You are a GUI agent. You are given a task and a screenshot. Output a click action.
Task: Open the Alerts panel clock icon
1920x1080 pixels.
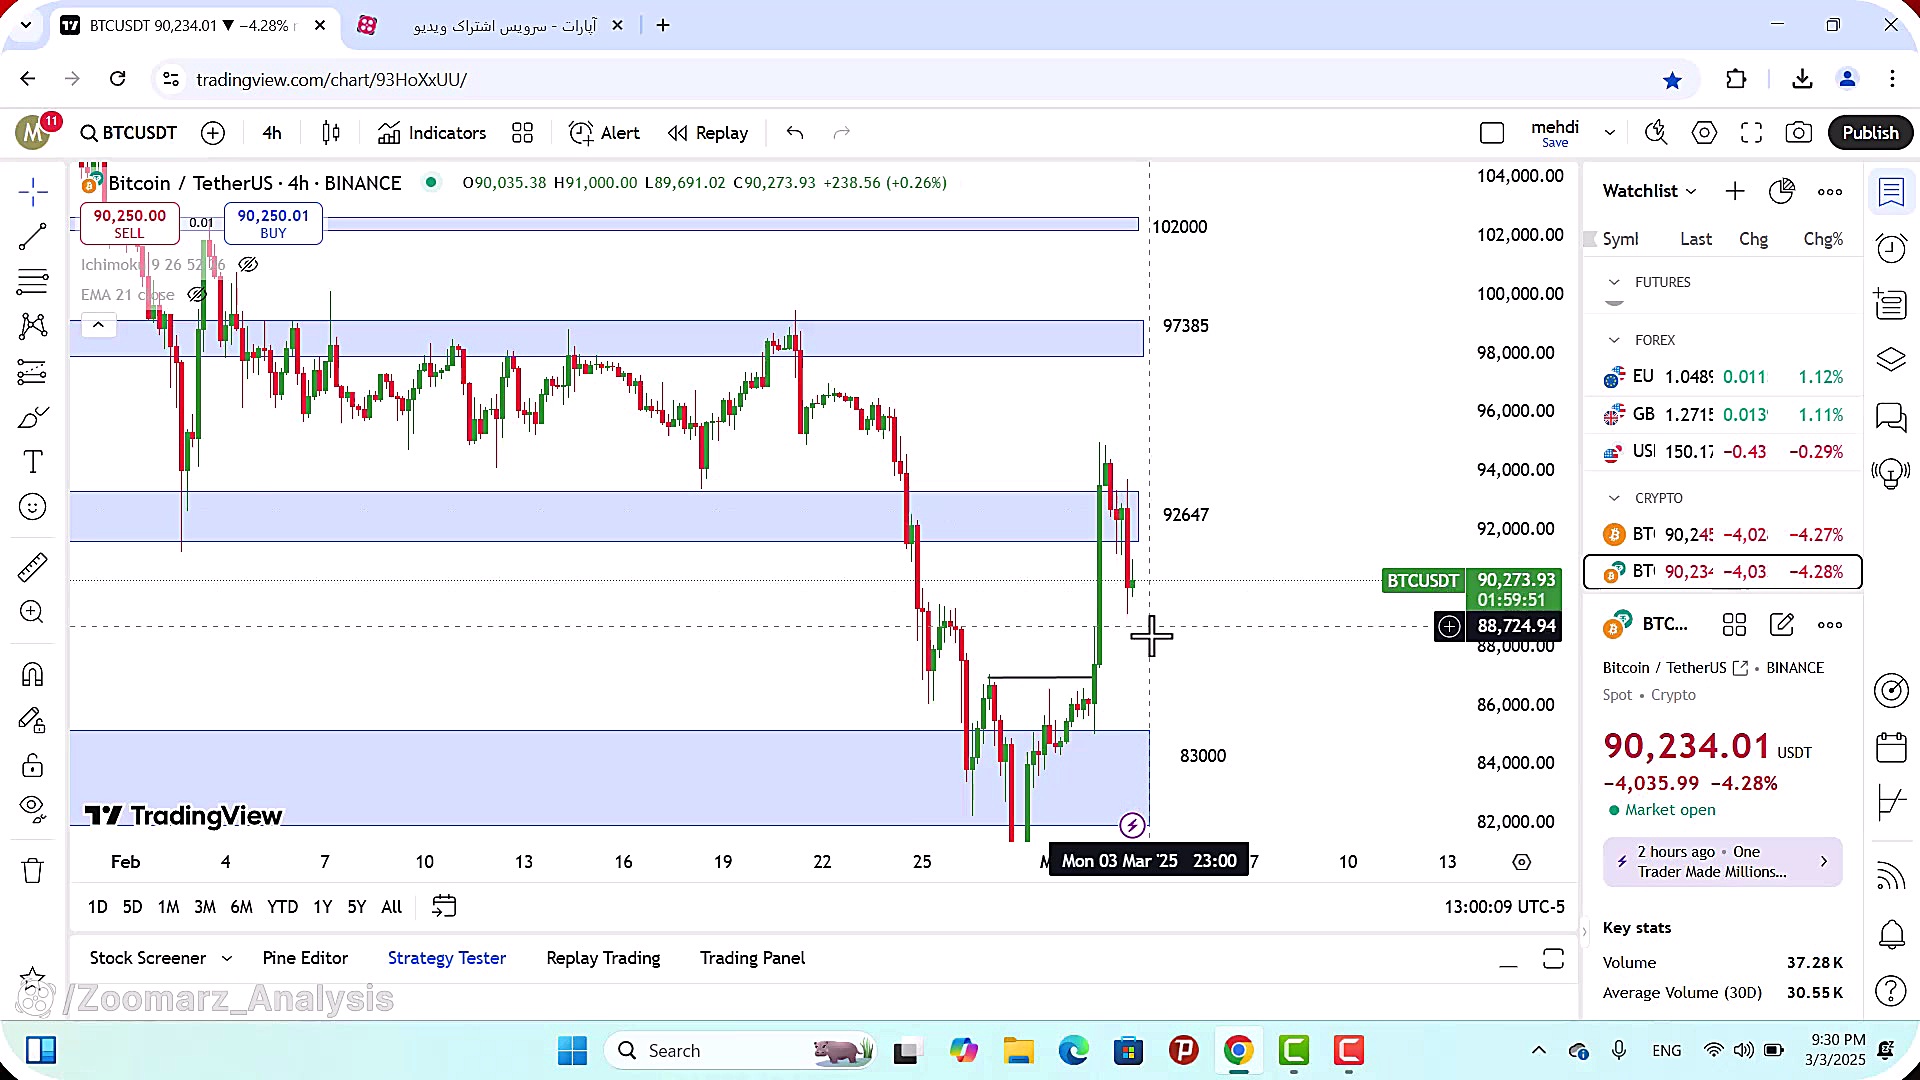point(1891,248)
